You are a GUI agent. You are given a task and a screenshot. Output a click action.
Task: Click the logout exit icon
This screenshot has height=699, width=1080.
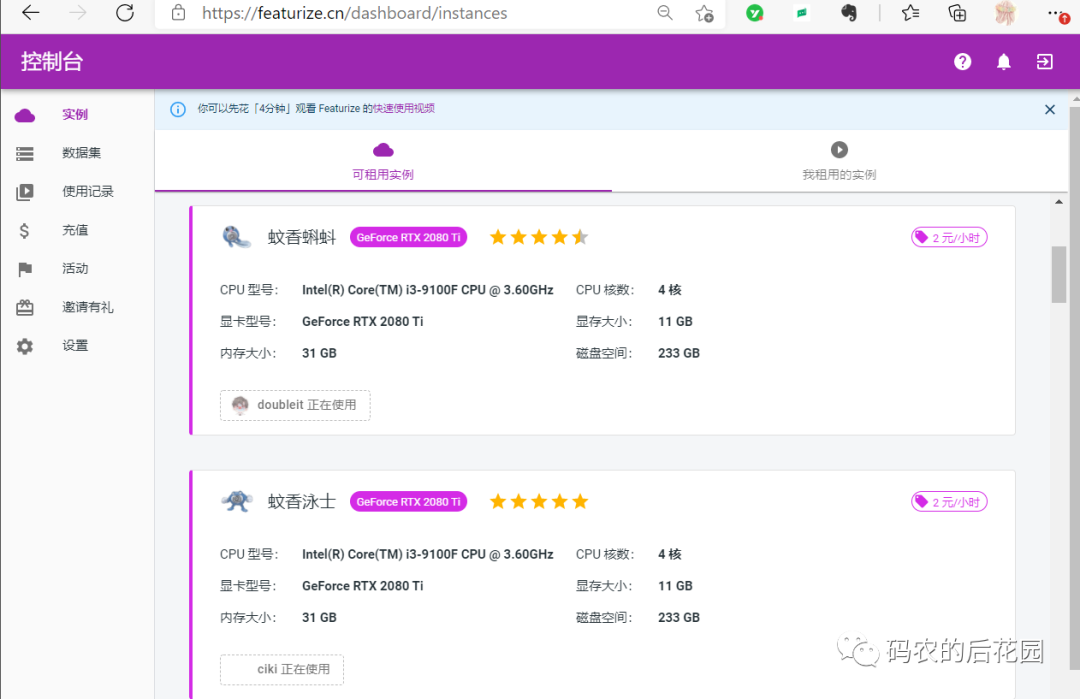click(1045, 62)
